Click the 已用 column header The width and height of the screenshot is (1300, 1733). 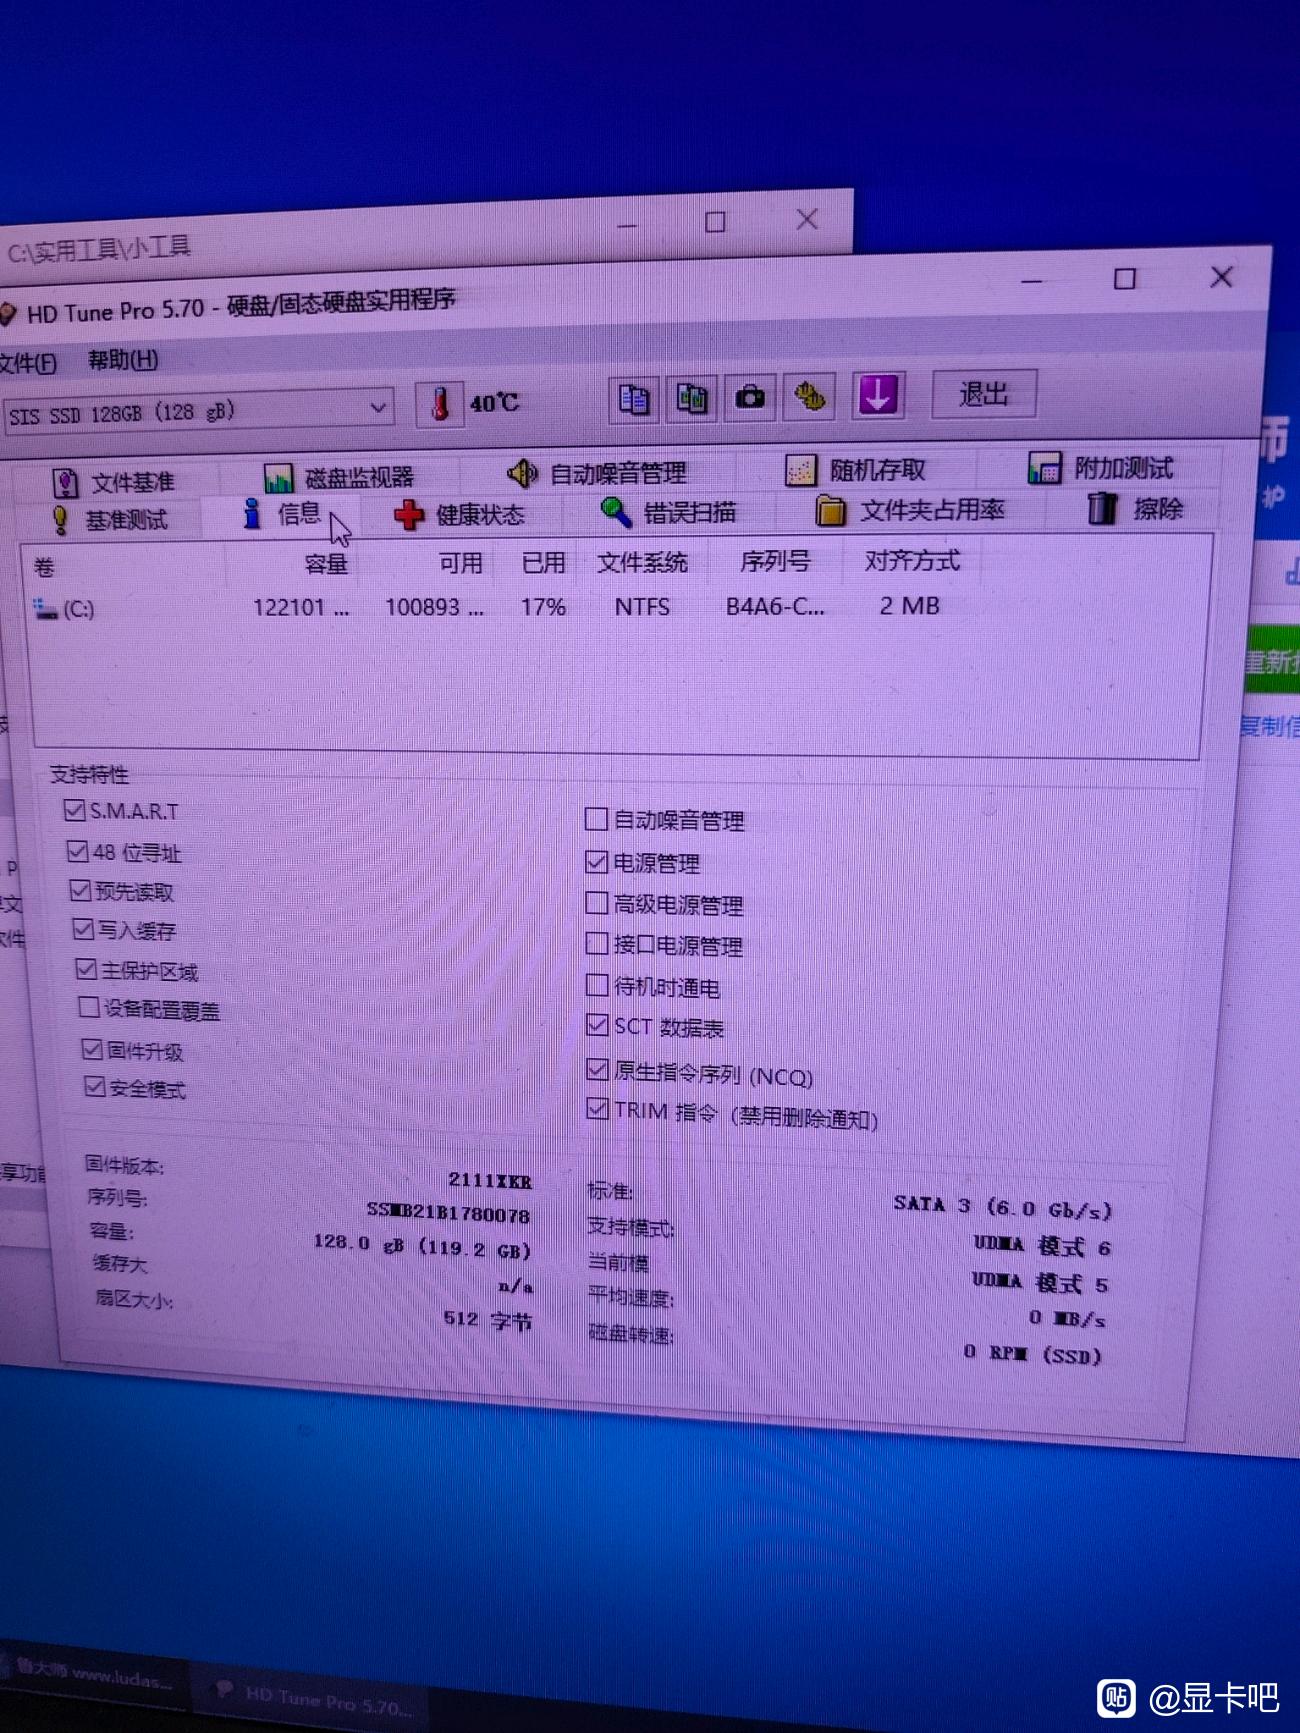pos(541,562)
